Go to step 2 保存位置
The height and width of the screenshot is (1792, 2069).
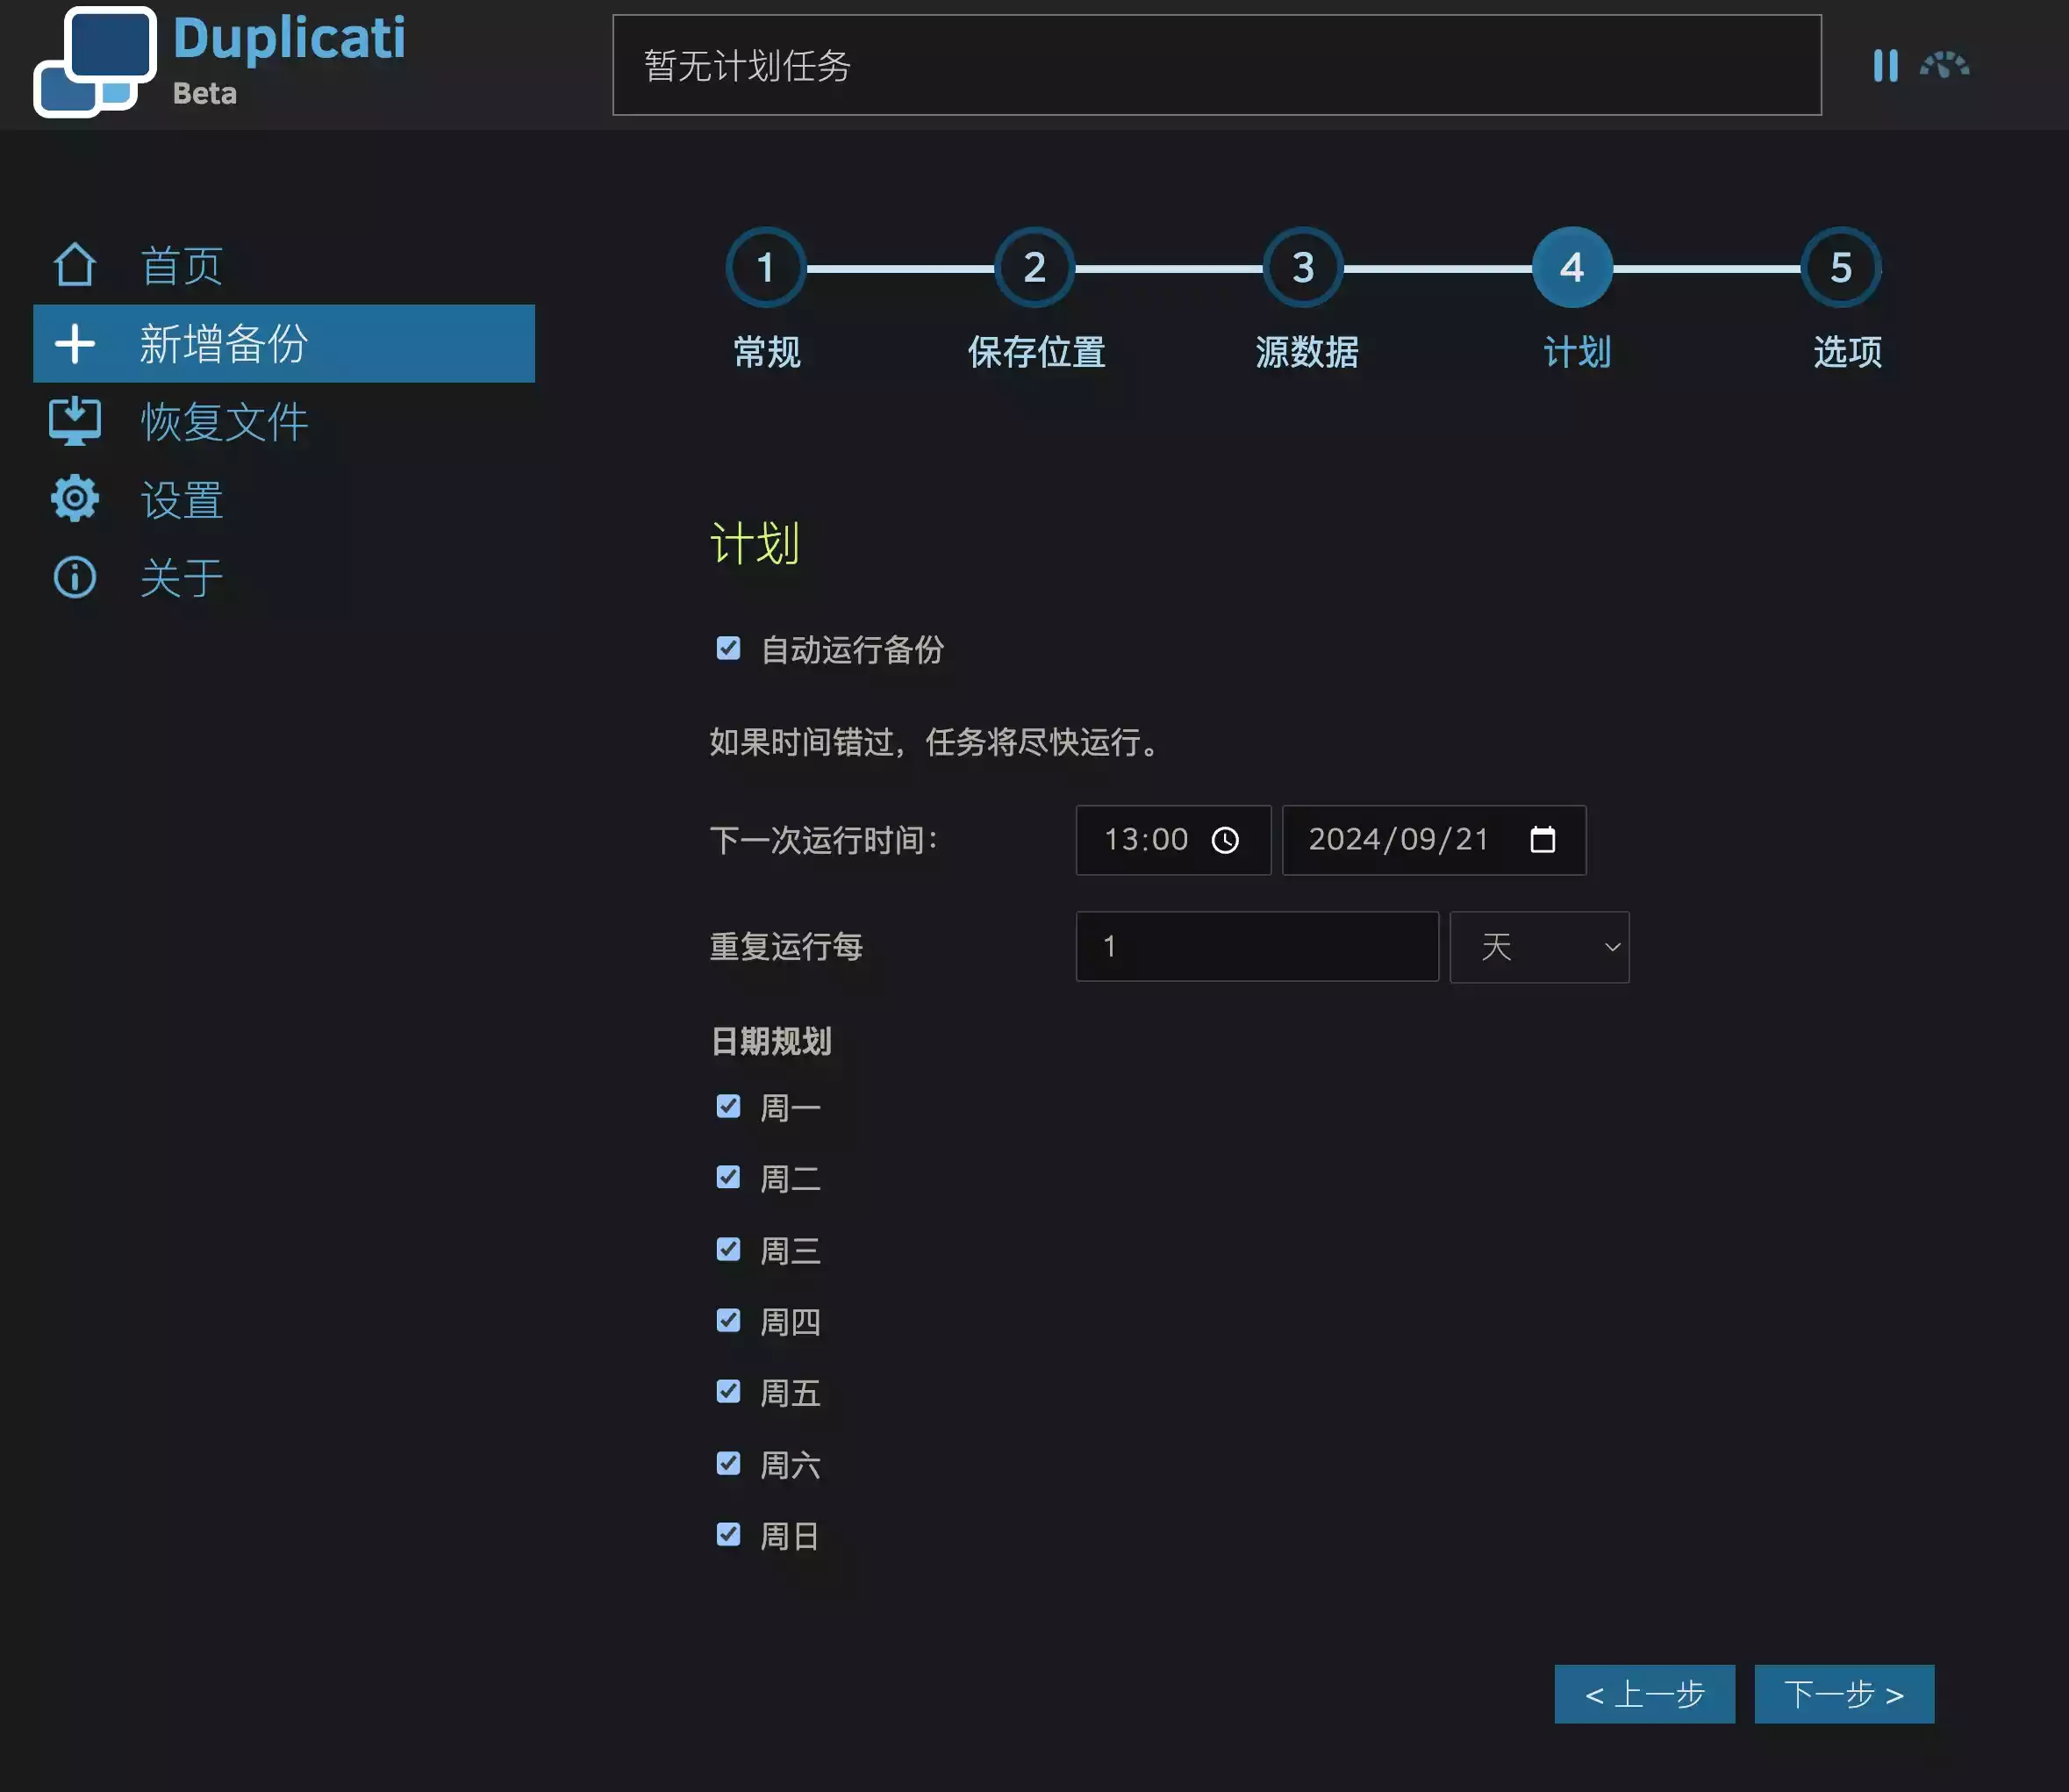coord(1034,268)
